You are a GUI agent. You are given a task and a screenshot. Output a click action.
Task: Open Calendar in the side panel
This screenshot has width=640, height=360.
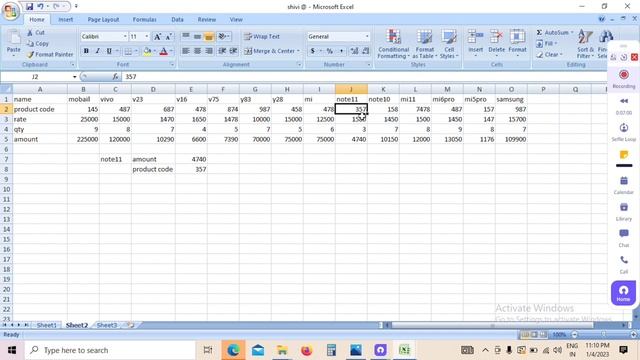pyautogui.click(x=624, y=185)
